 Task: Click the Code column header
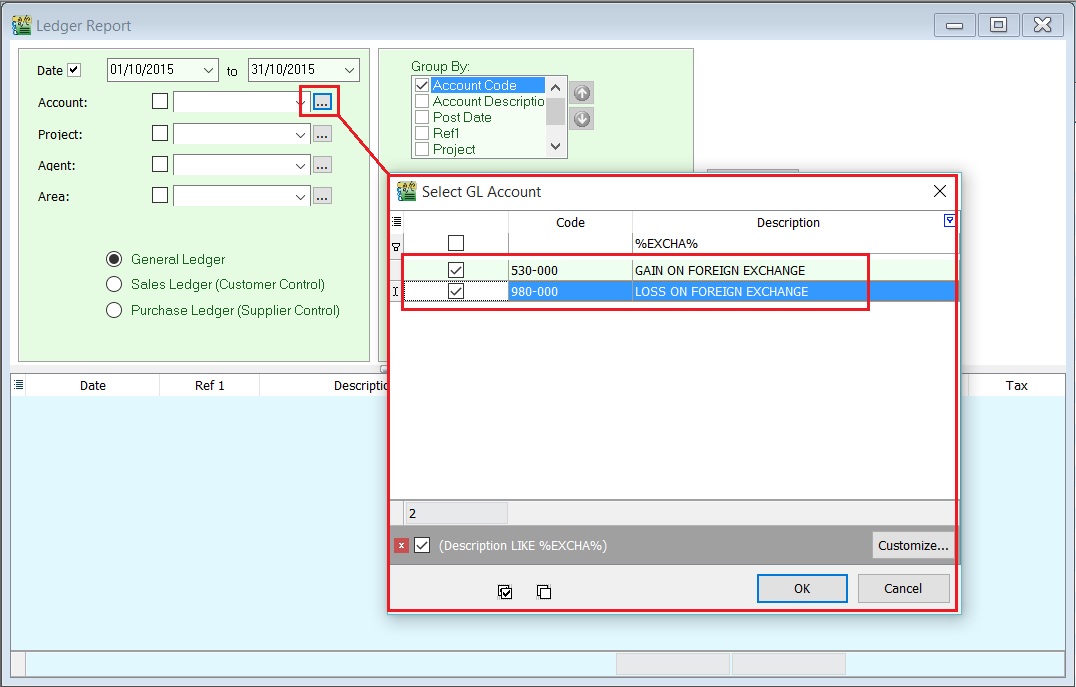coord(570,223)
